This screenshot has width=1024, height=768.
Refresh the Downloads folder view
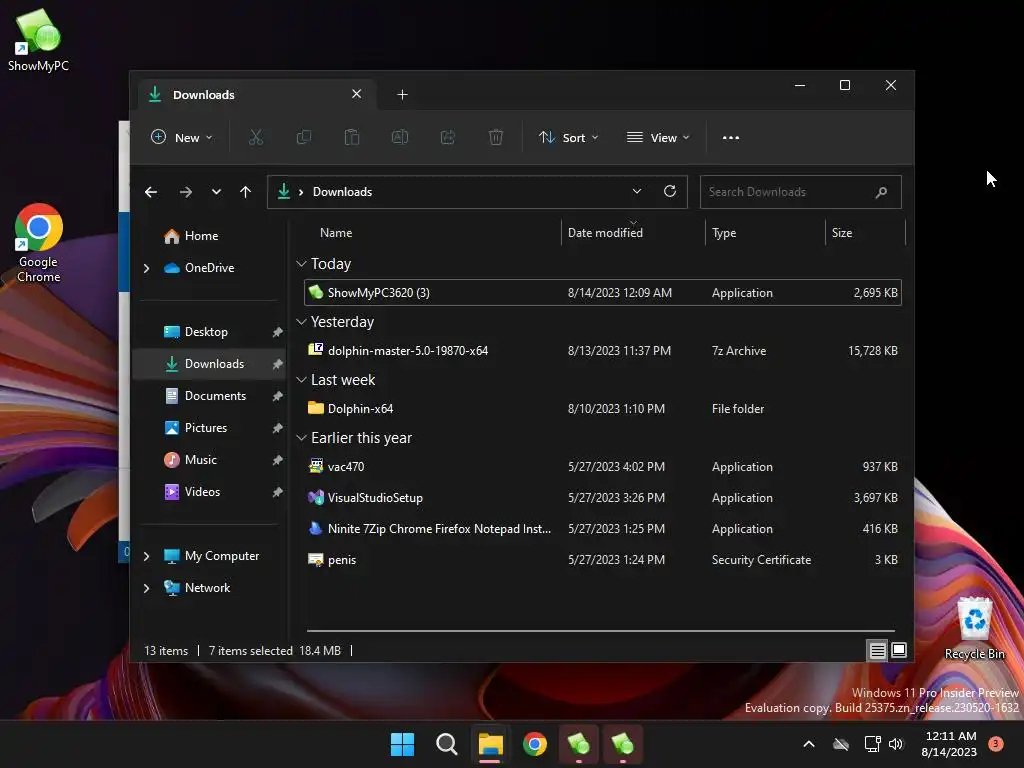[x=670, y=191]
